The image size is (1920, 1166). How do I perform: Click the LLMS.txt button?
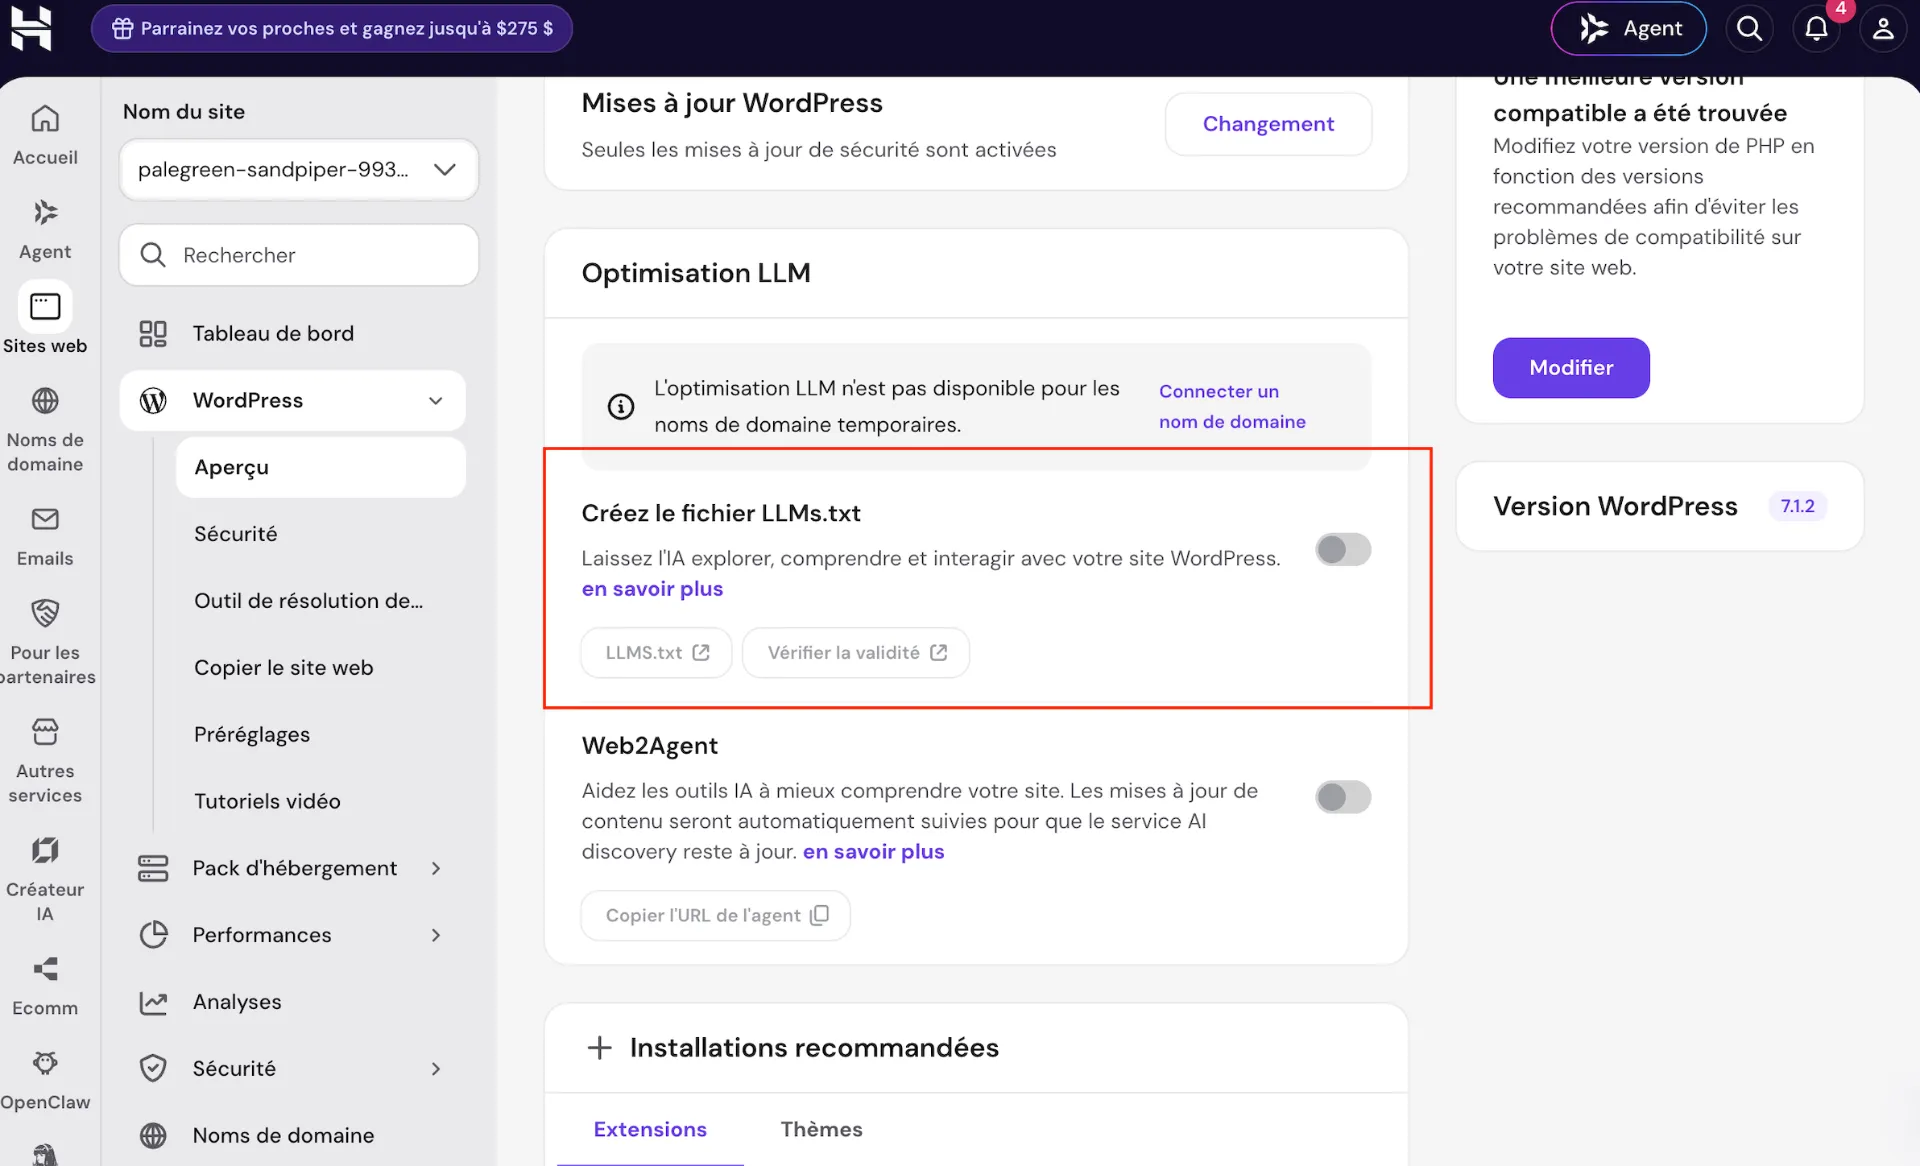click(x=657, y=652)
